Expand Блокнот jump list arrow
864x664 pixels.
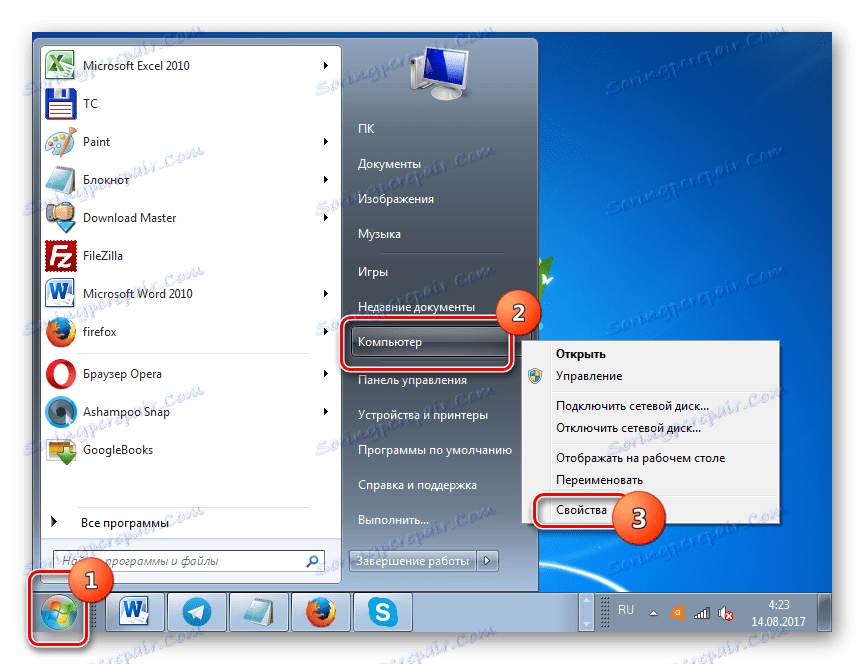[x=326, y=180]
